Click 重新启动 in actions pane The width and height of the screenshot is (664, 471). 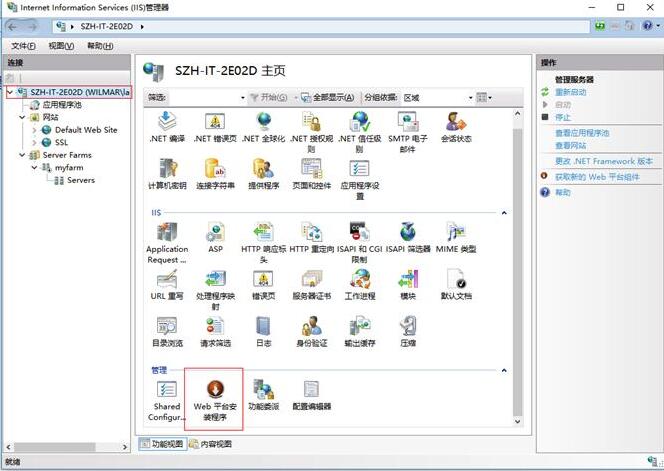pos(570,92)
